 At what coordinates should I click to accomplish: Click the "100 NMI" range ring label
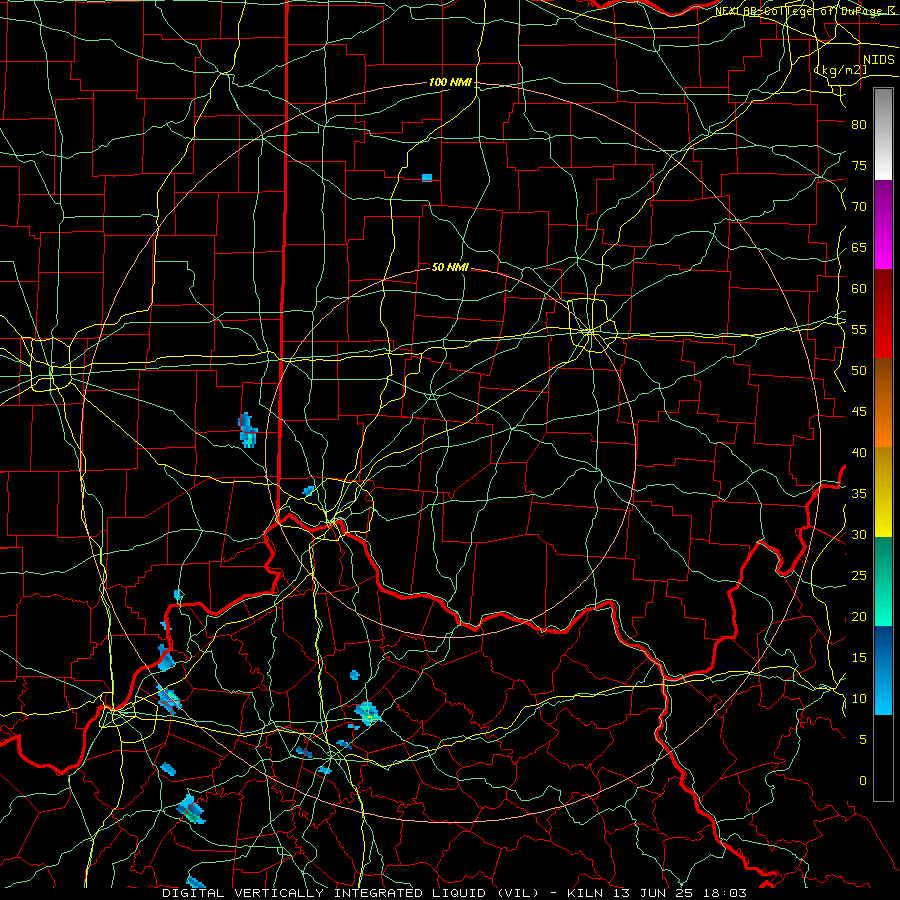(451, 83)
